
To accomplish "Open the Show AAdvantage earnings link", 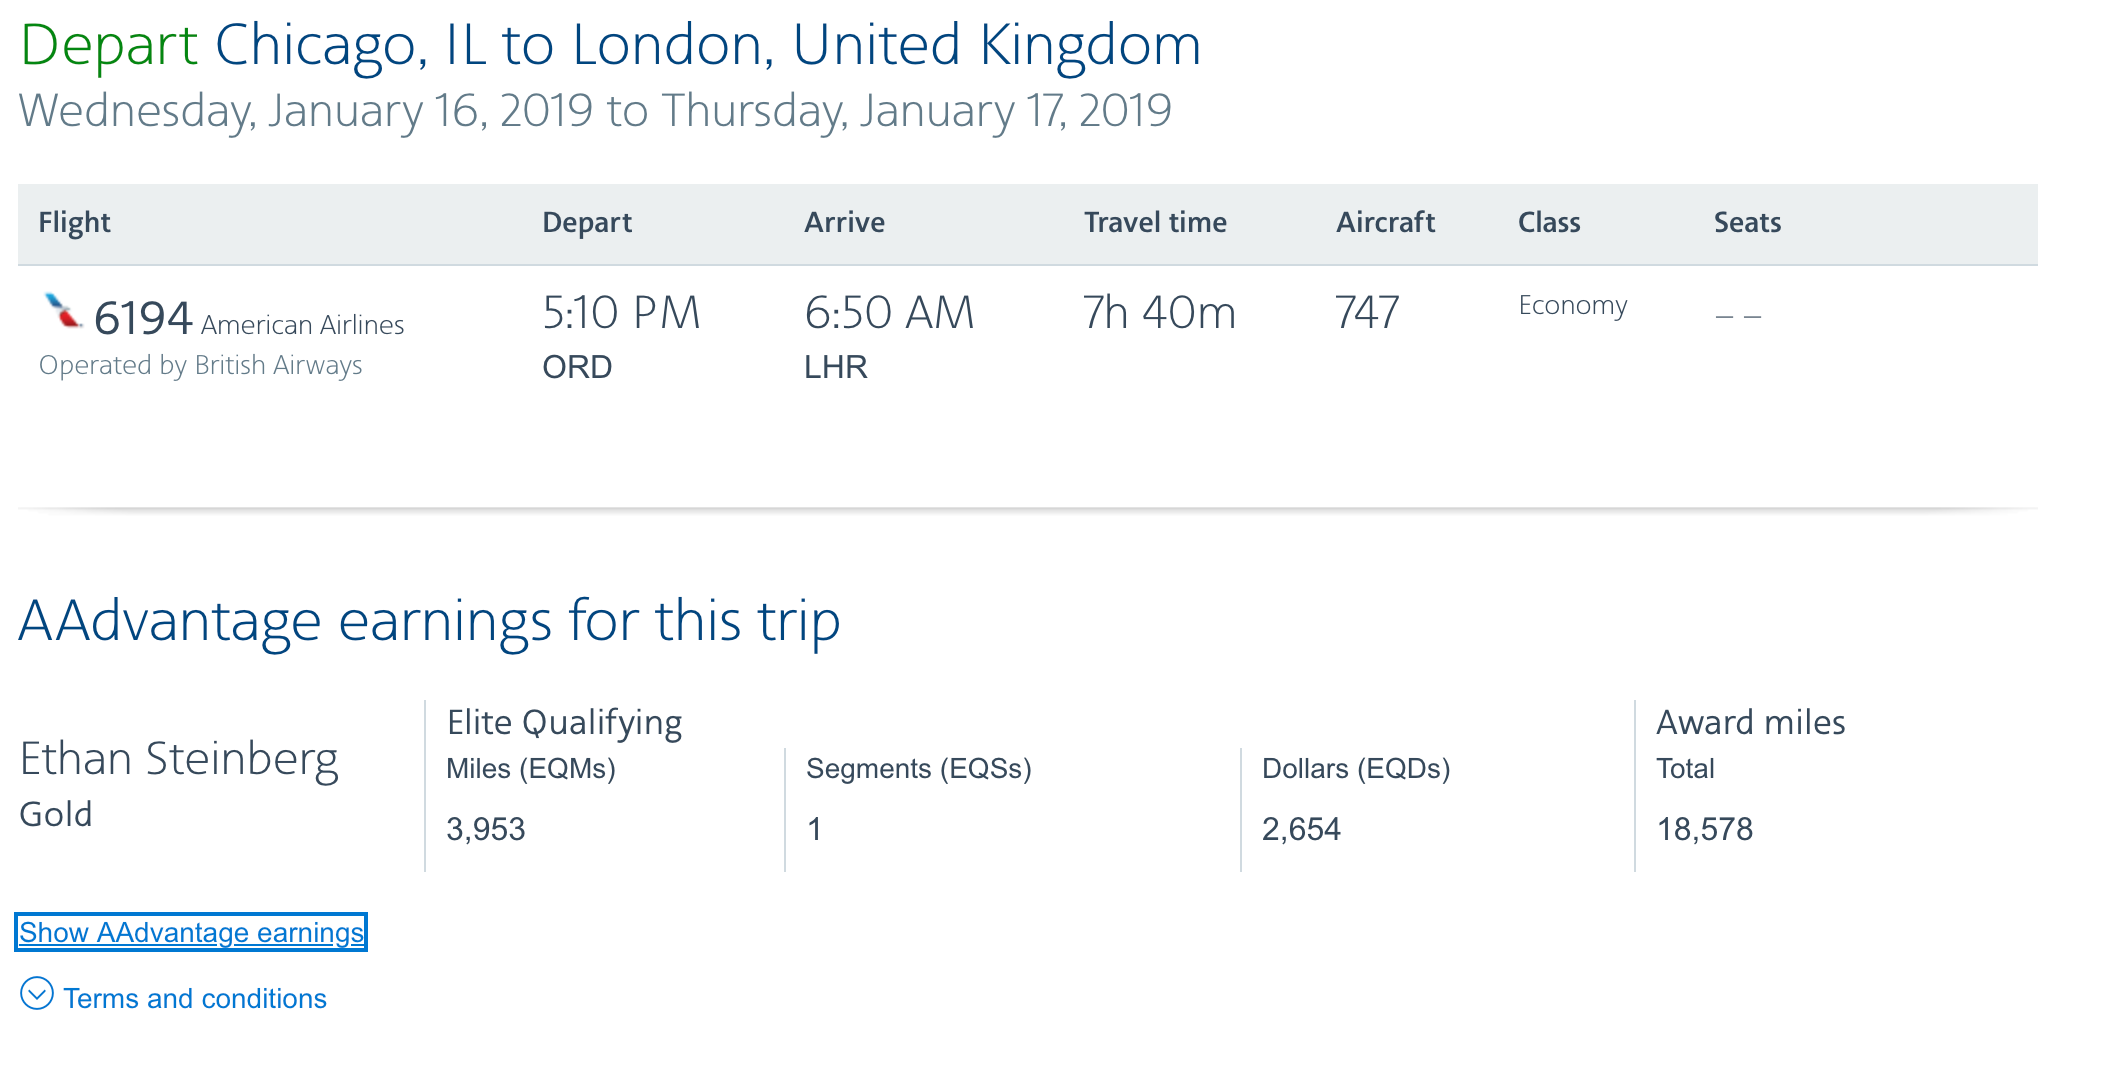I will 191,932.
